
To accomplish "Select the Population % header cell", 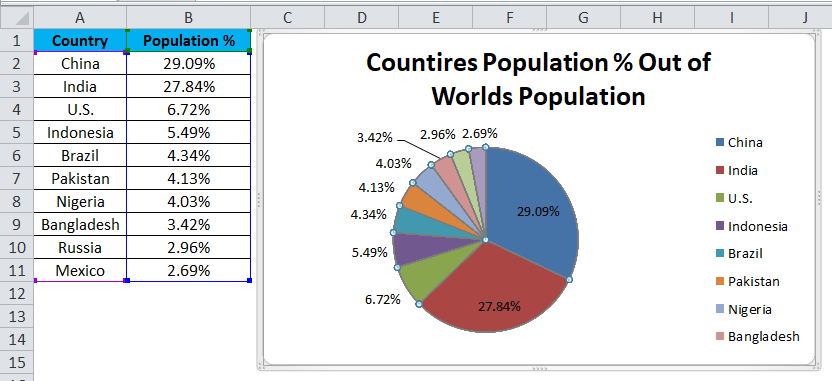I will 188,41.
